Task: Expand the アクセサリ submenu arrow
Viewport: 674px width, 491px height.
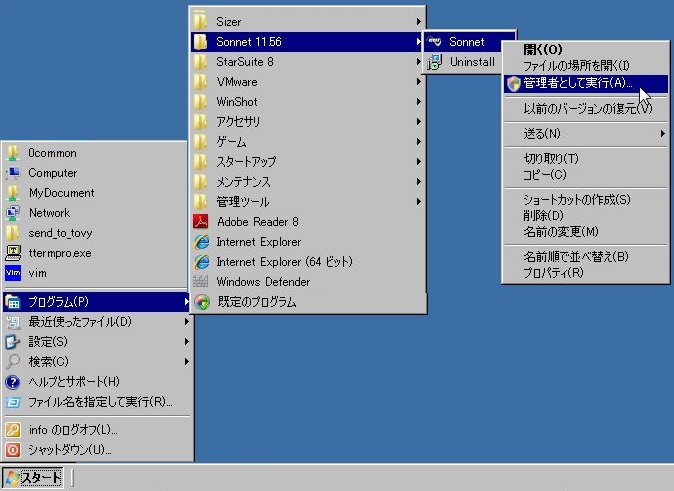Action: (418, 122)
